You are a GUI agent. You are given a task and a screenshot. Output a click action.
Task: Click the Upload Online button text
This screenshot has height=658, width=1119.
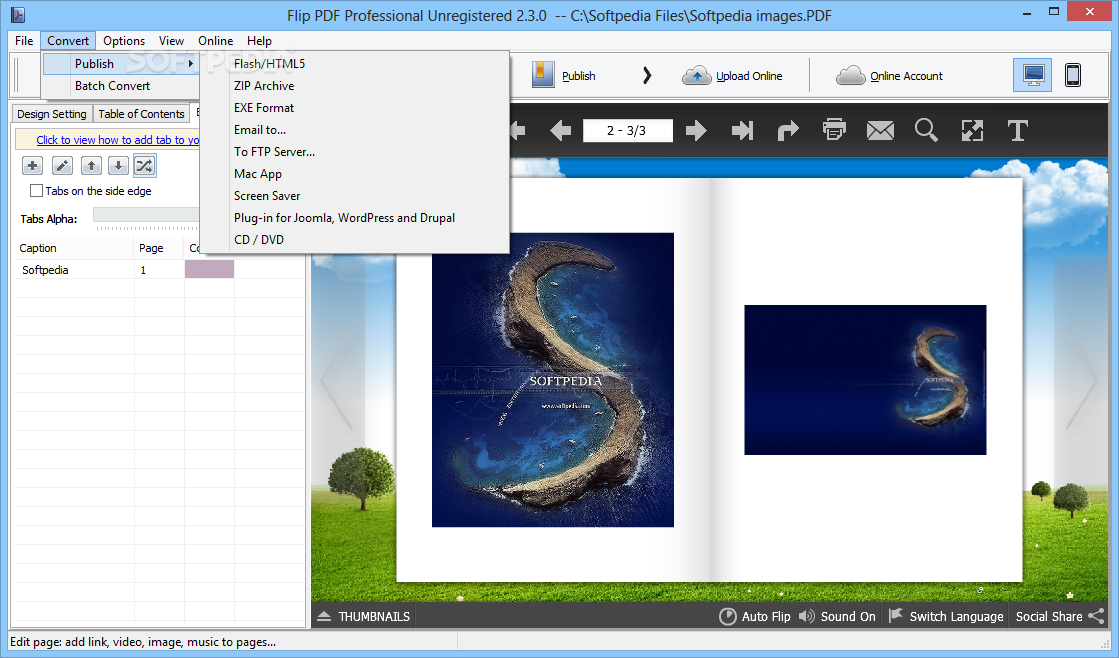coord(749,76)
